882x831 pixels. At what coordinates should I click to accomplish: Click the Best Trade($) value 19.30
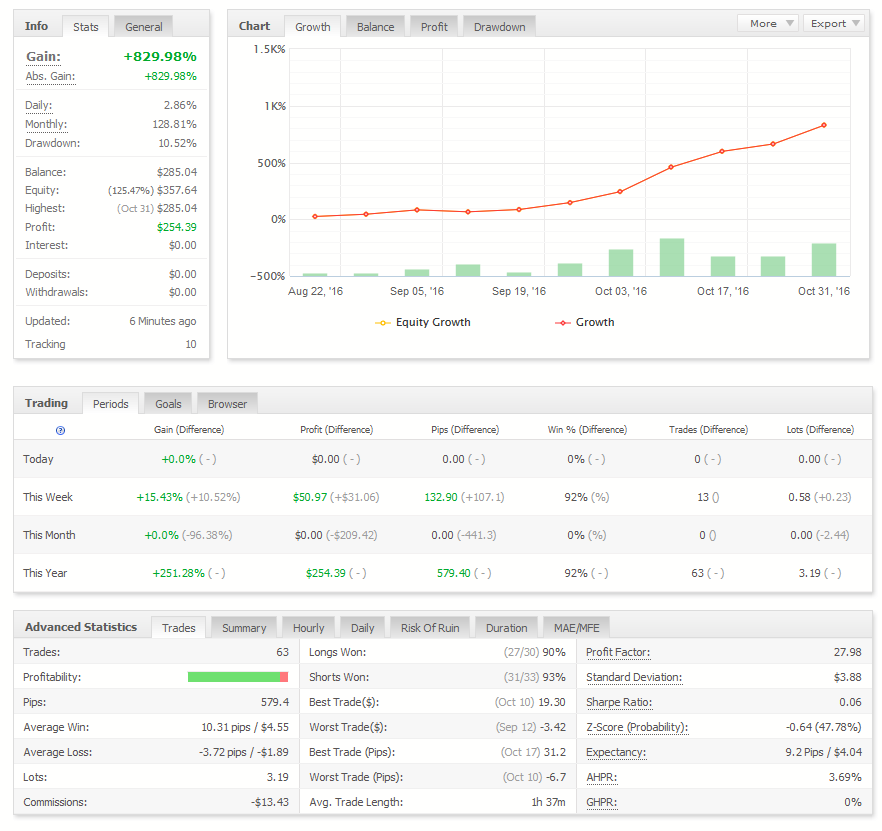click(552, 702)
